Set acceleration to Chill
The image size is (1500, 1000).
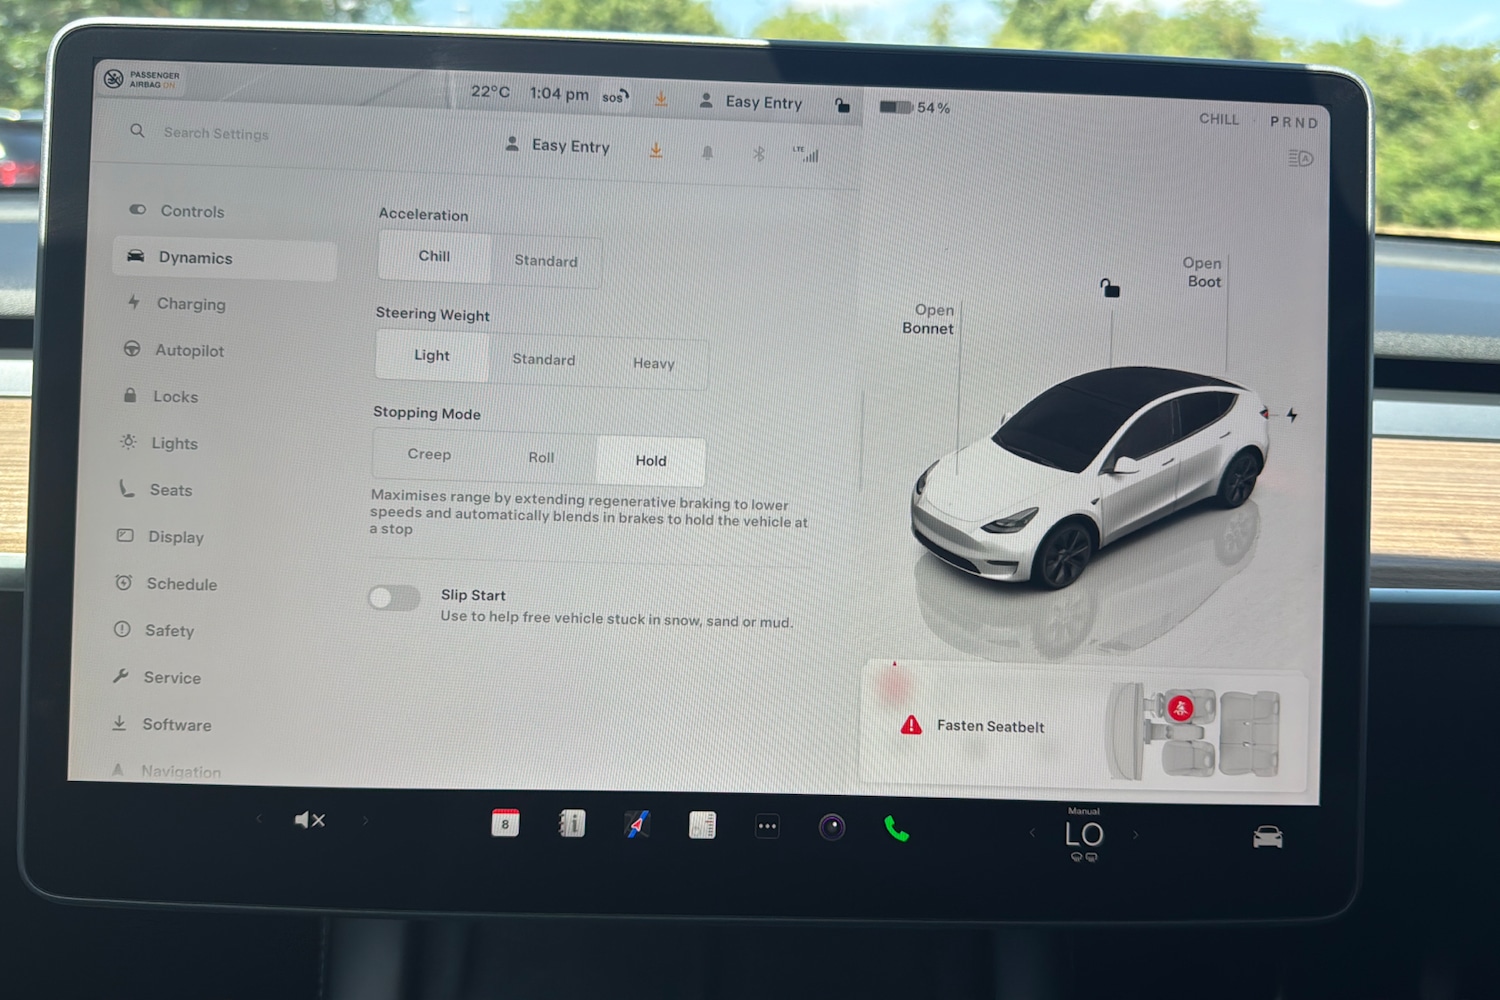tap(434, 257)
